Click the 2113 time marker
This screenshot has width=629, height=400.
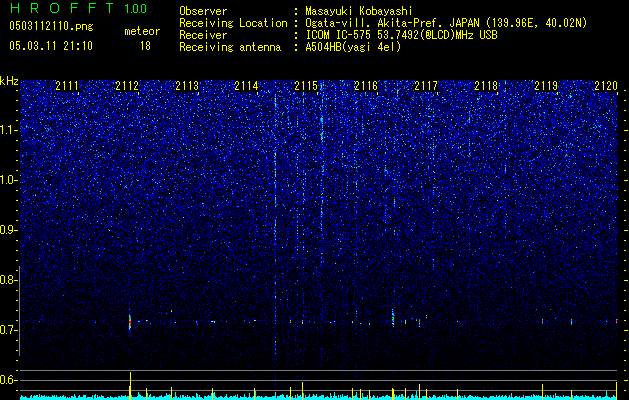(187, 85)
